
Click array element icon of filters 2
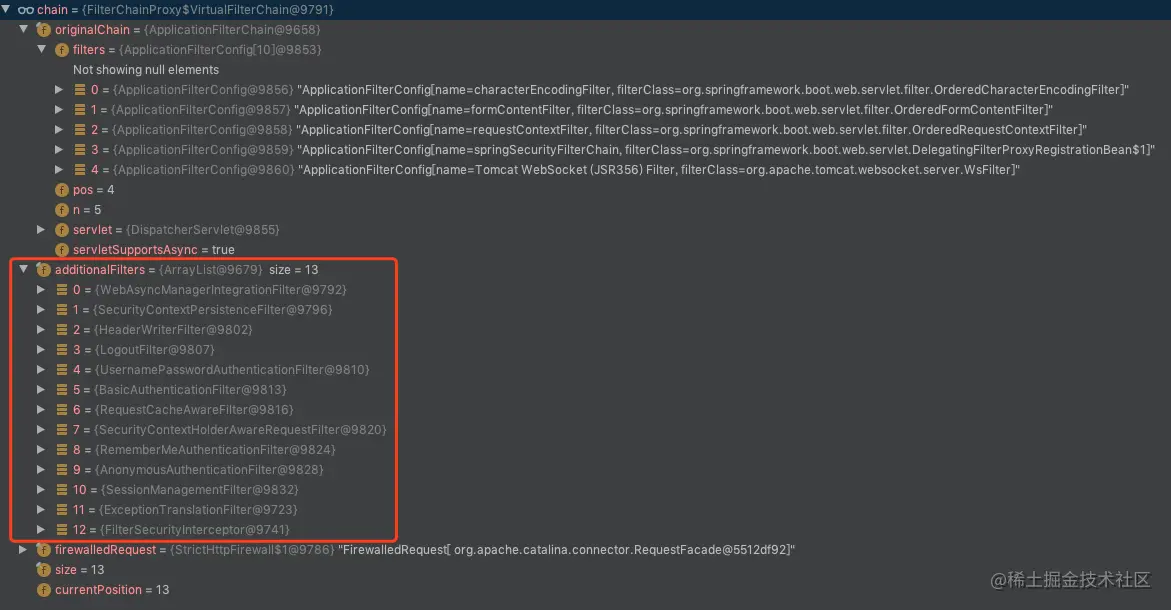tap(80, 130)
